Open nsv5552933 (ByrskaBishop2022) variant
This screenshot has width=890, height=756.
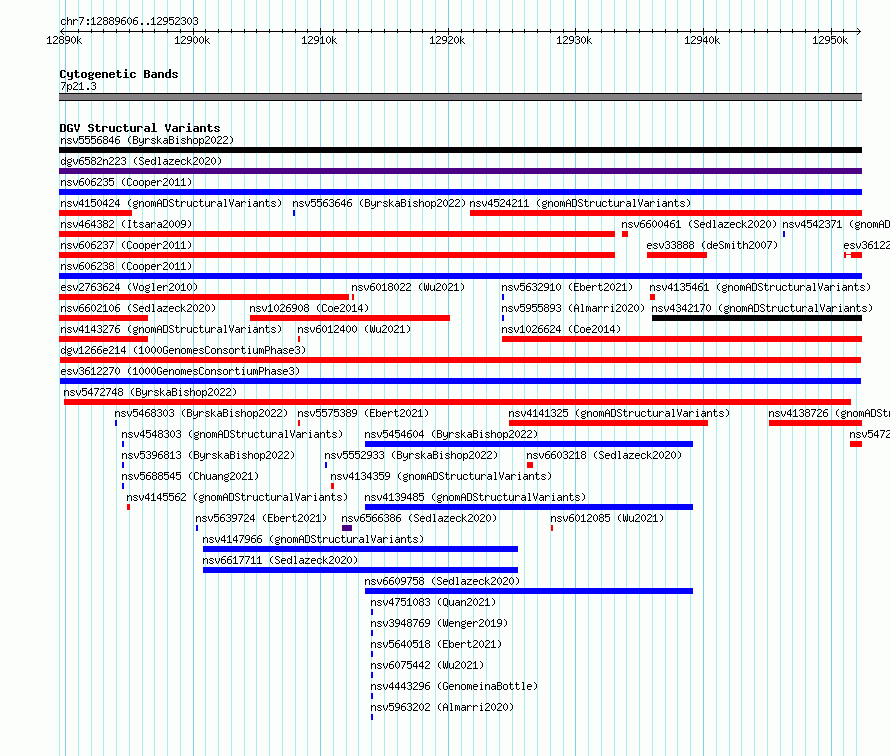(411, 455)
